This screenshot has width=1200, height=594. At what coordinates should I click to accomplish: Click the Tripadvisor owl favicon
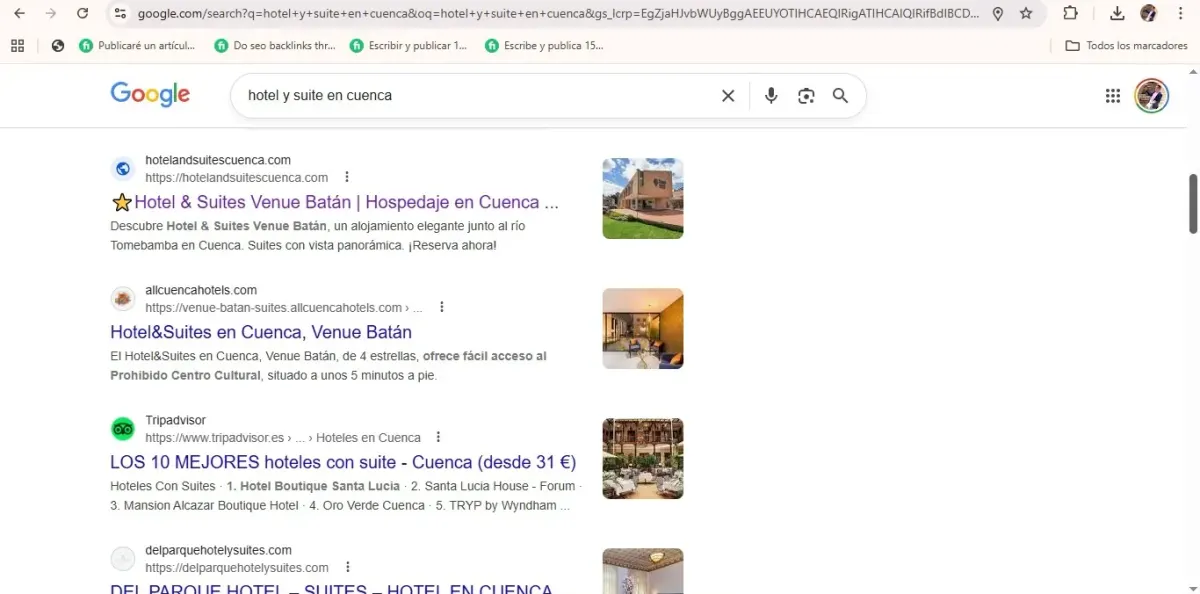[123, 429]
